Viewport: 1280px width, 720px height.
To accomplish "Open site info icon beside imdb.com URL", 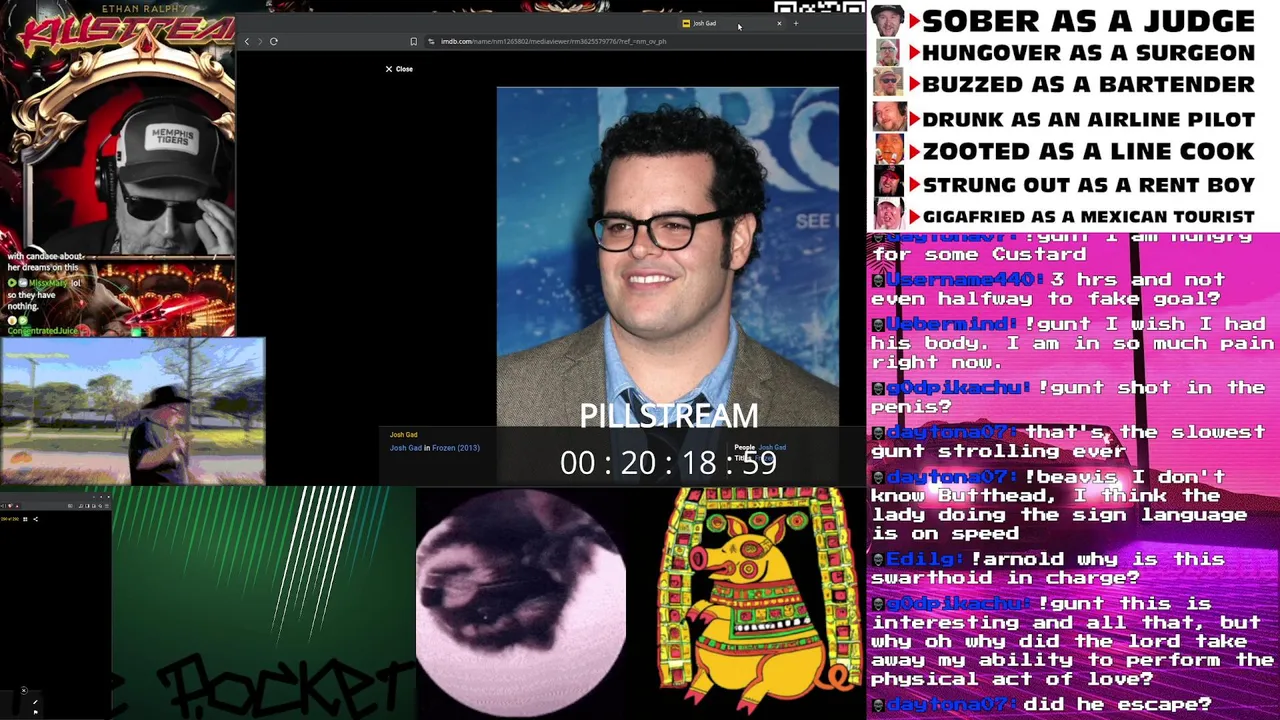I will coord(431,41).
